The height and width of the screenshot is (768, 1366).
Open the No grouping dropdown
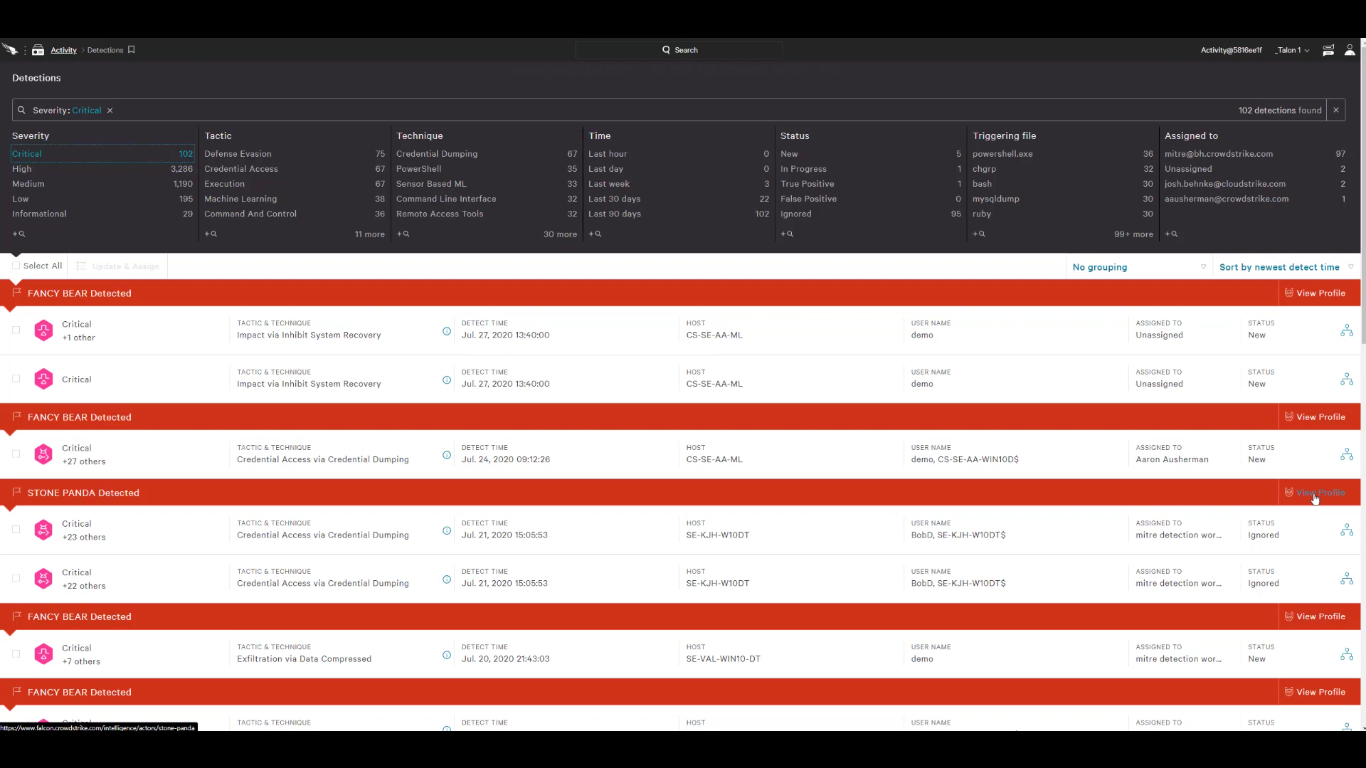[1139, 267]
